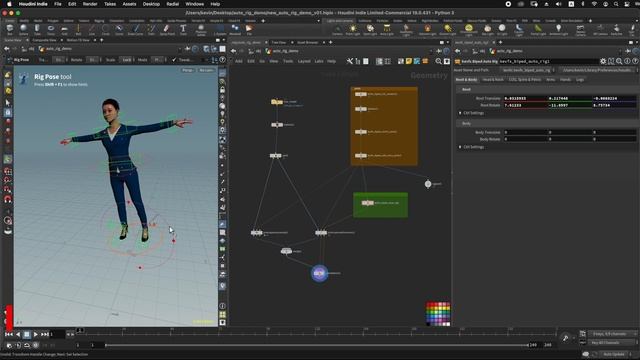Select the Grid shelf tool

64,29
